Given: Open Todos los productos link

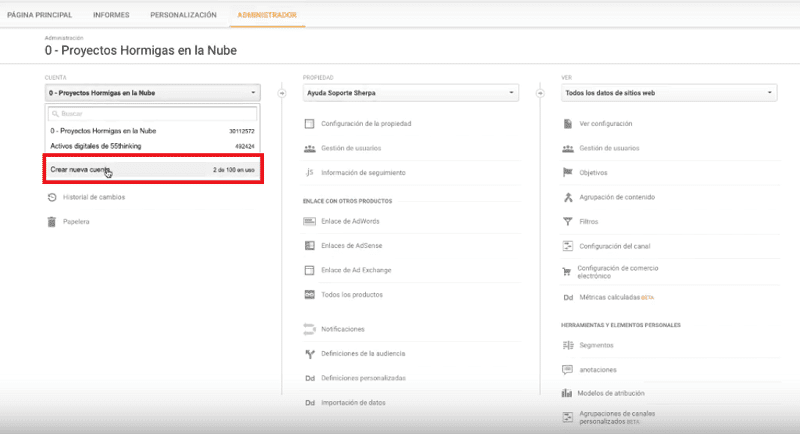Looking at the screenshot, I should tap(352, 295).
